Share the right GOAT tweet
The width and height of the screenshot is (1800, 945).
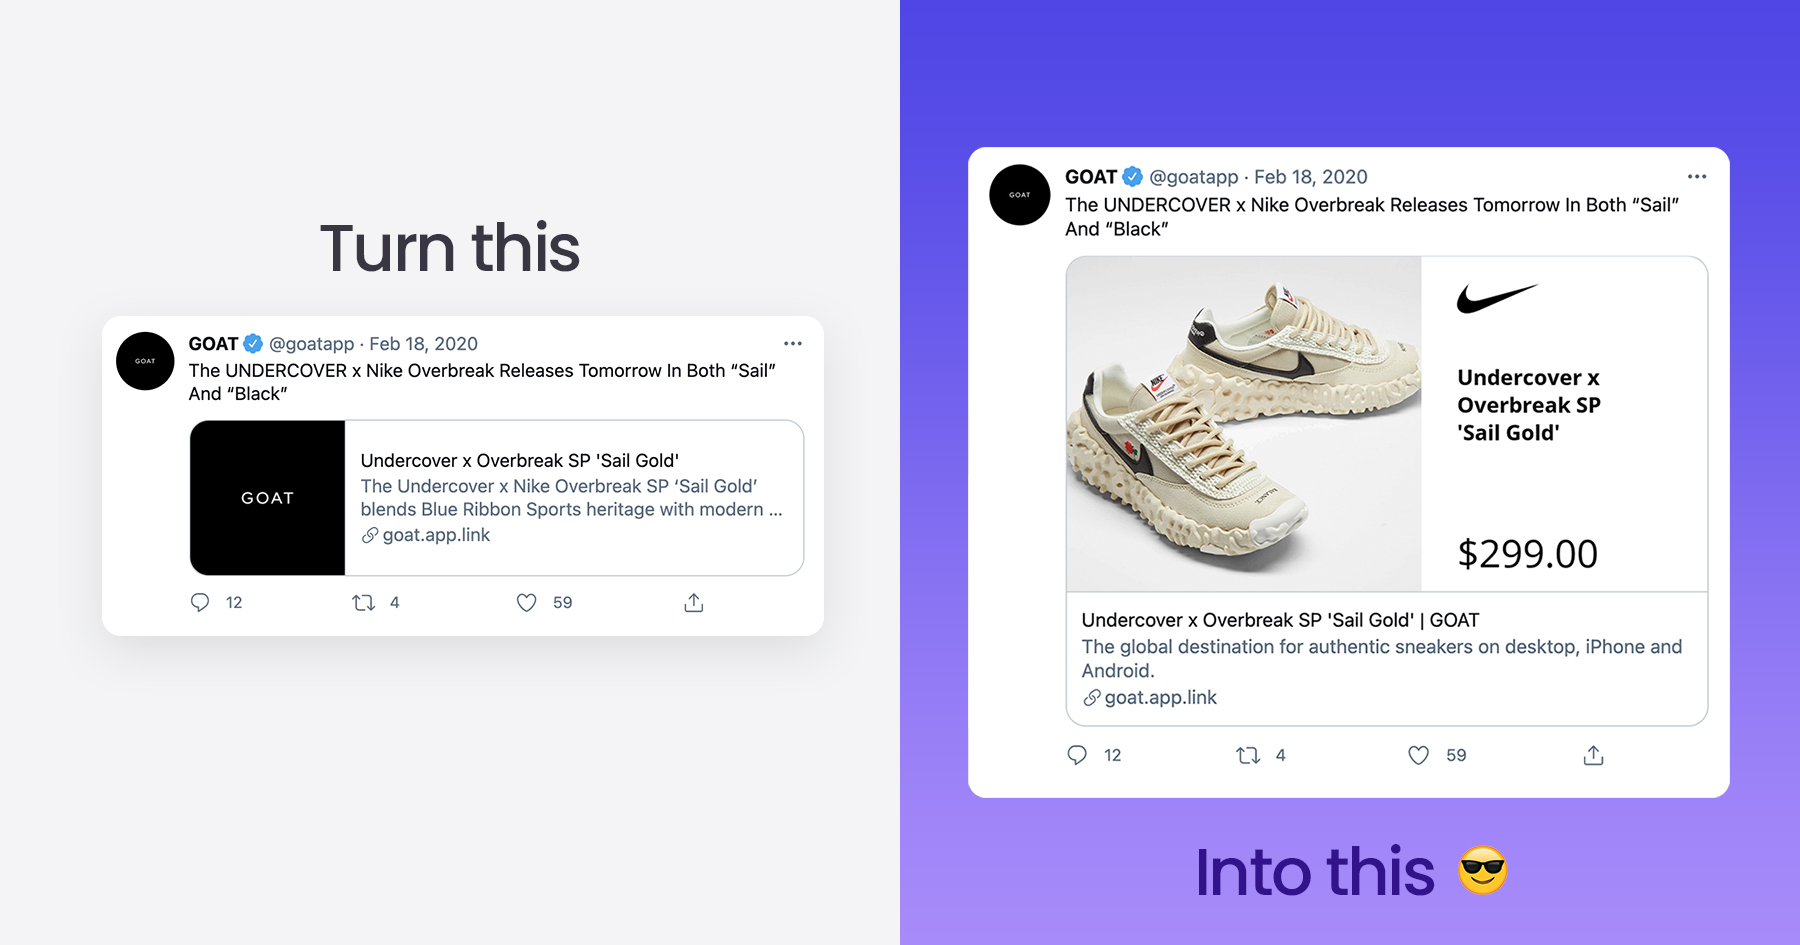point(1594,755)
